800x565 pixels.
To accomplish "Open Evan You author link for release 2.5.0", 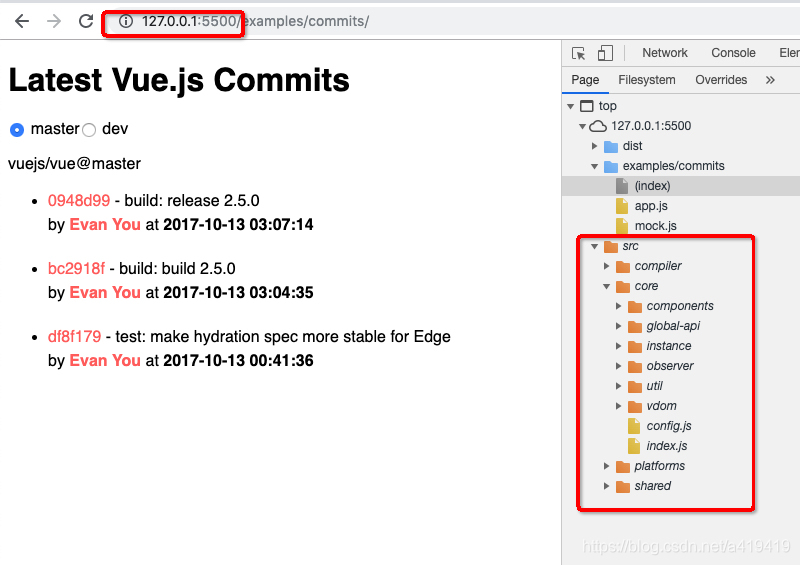I will click(x=105, y=225).
